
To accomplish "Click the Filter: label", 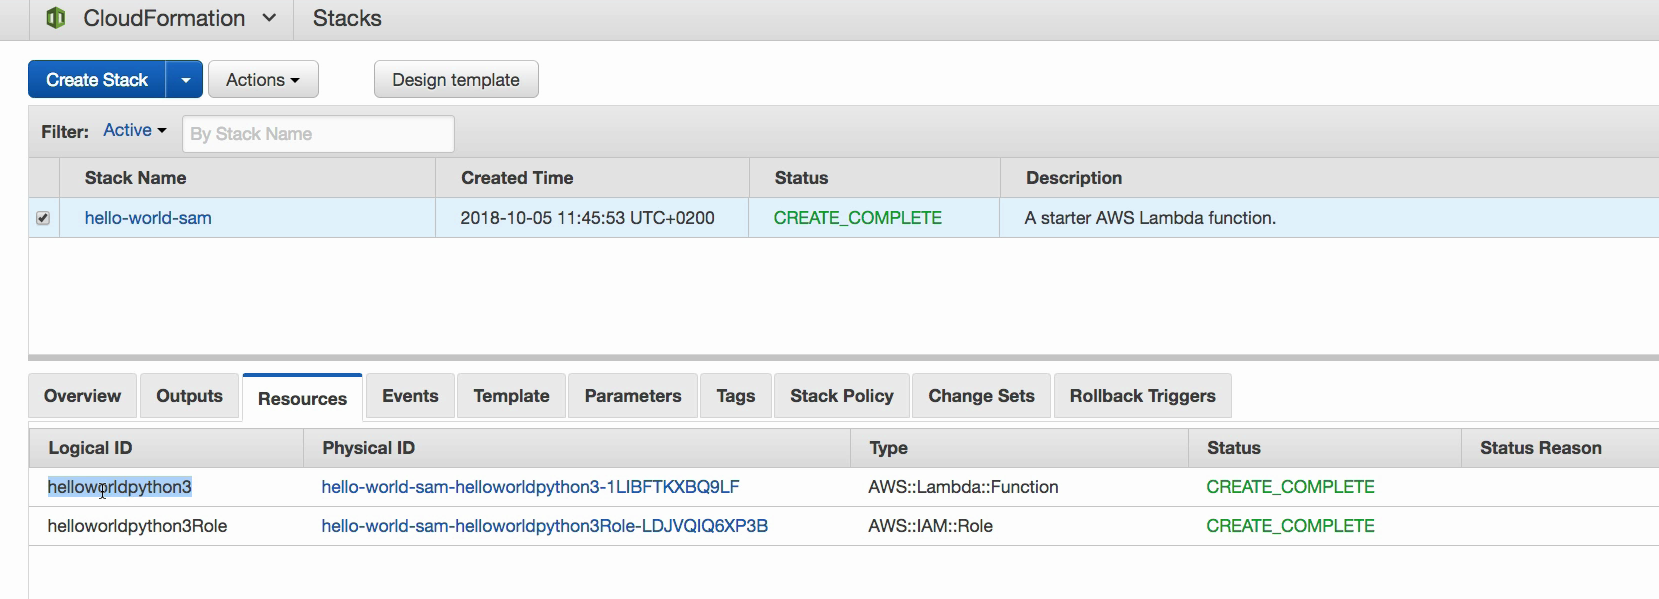I will 65,132.
